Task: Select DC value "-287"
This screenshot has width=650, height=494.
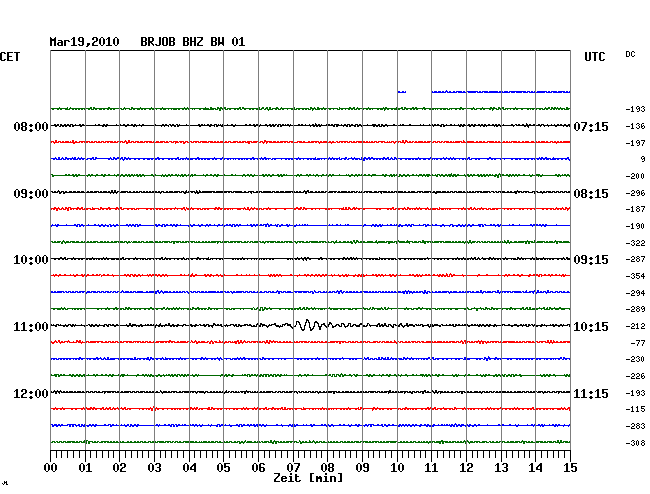Action: 635,259
